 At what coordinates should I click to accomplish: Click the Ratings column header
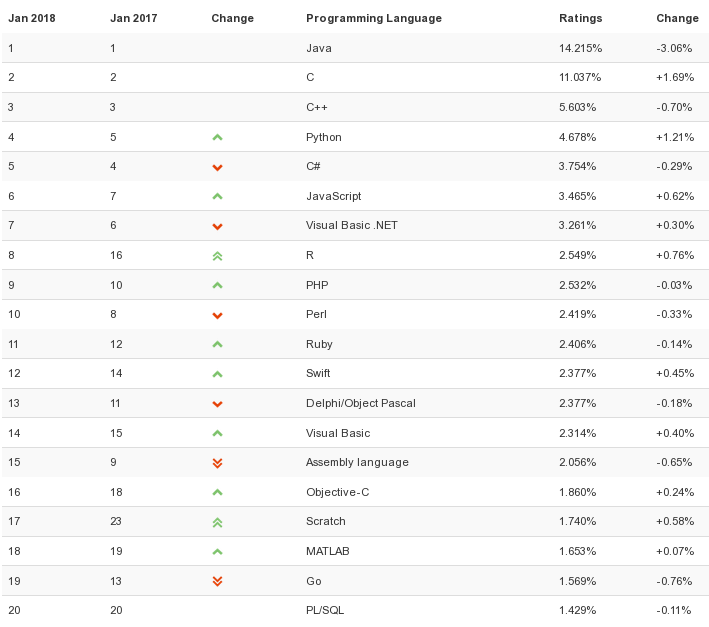point(580,18)
